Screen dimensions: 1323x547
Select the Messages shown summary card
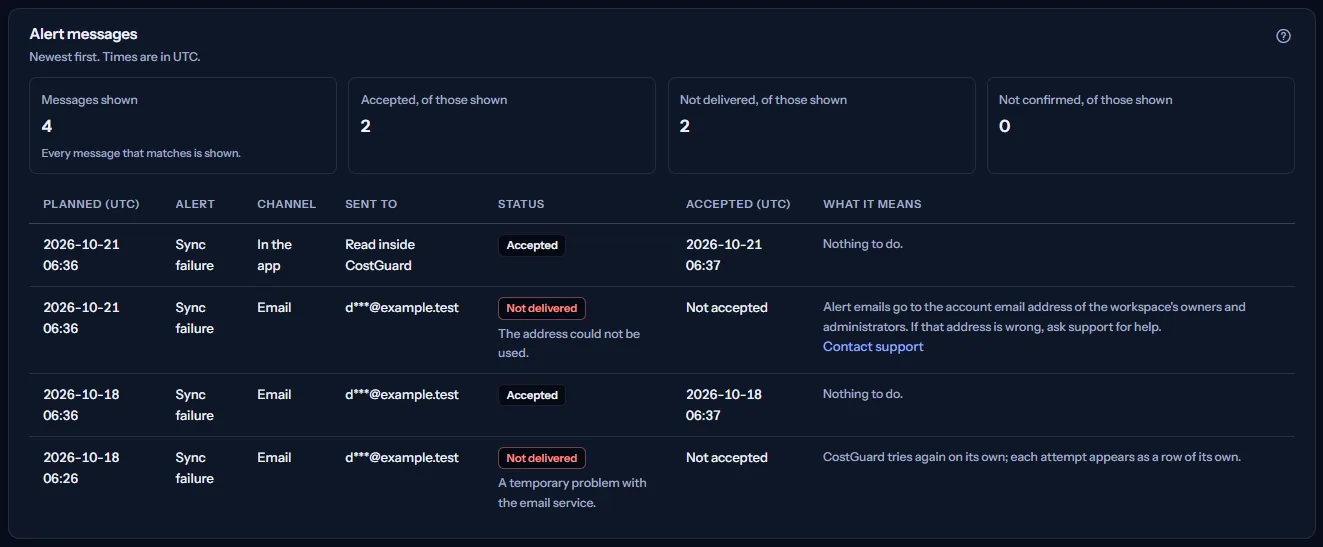tap(183, 126)
